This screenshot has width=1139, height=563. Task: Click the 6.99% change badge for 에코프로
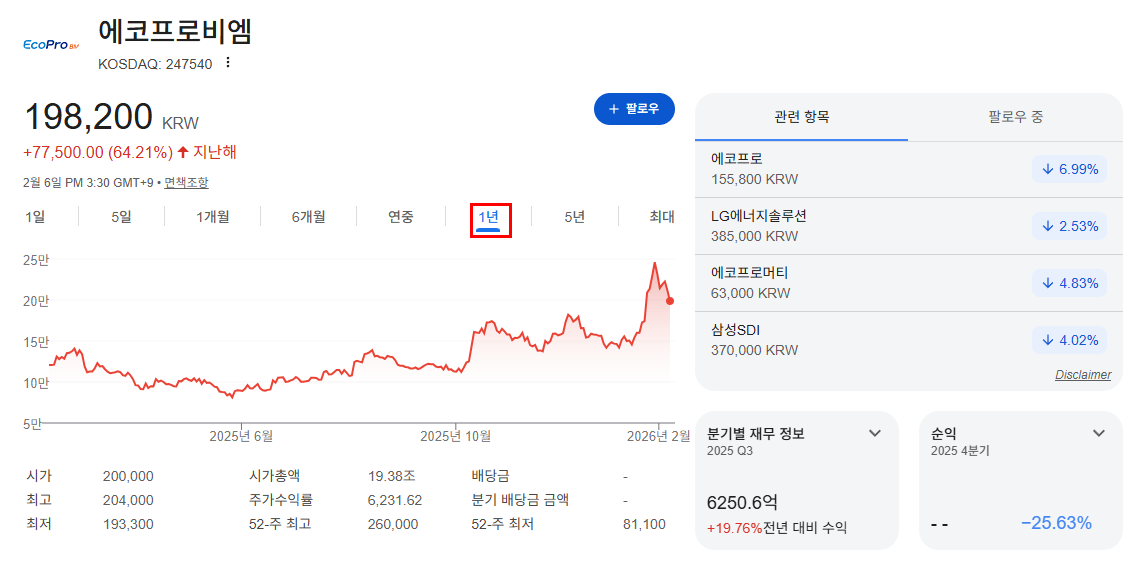pos(1069,169)
